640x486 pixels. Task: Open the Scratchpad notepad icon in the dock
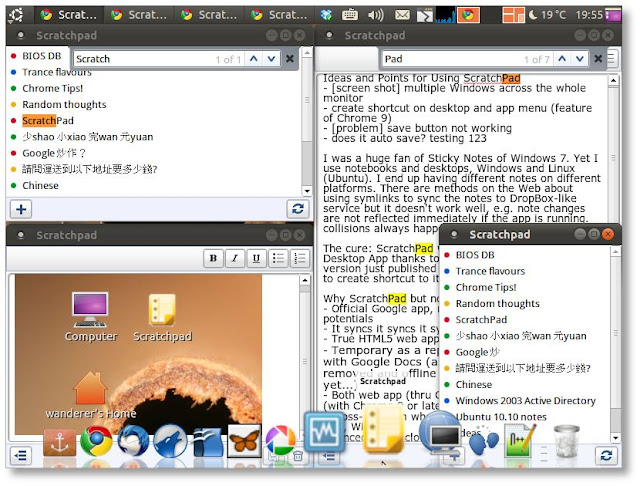[x=382, y=430]
